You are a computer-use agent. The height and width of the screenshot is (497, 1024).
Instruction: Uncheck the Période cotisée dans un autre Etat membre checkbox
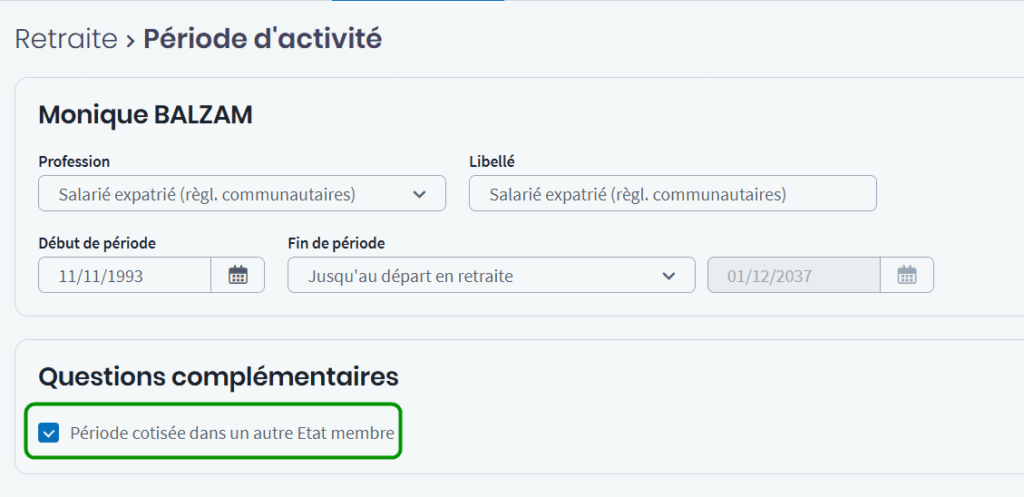[x=48, y=433]
